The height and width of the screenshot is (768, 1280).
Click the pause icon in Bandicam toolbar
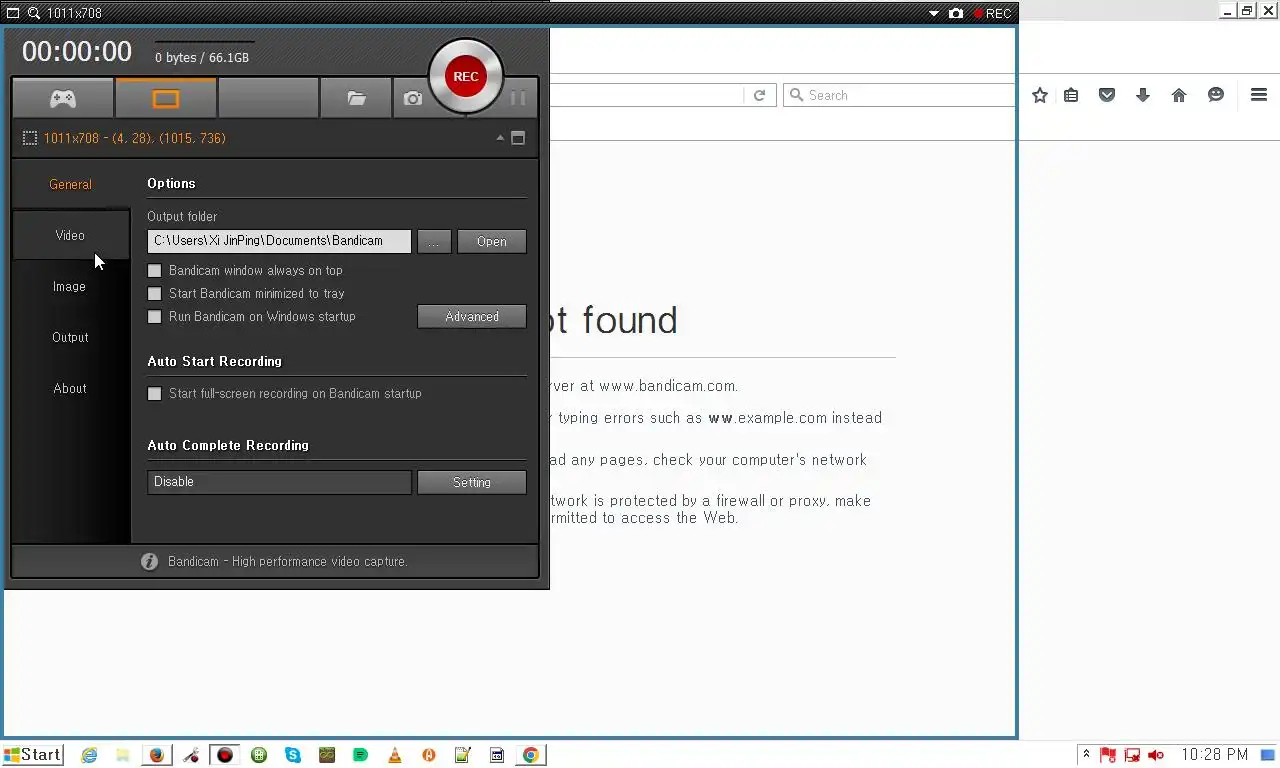pyautogui.click(x=517, y=98)
